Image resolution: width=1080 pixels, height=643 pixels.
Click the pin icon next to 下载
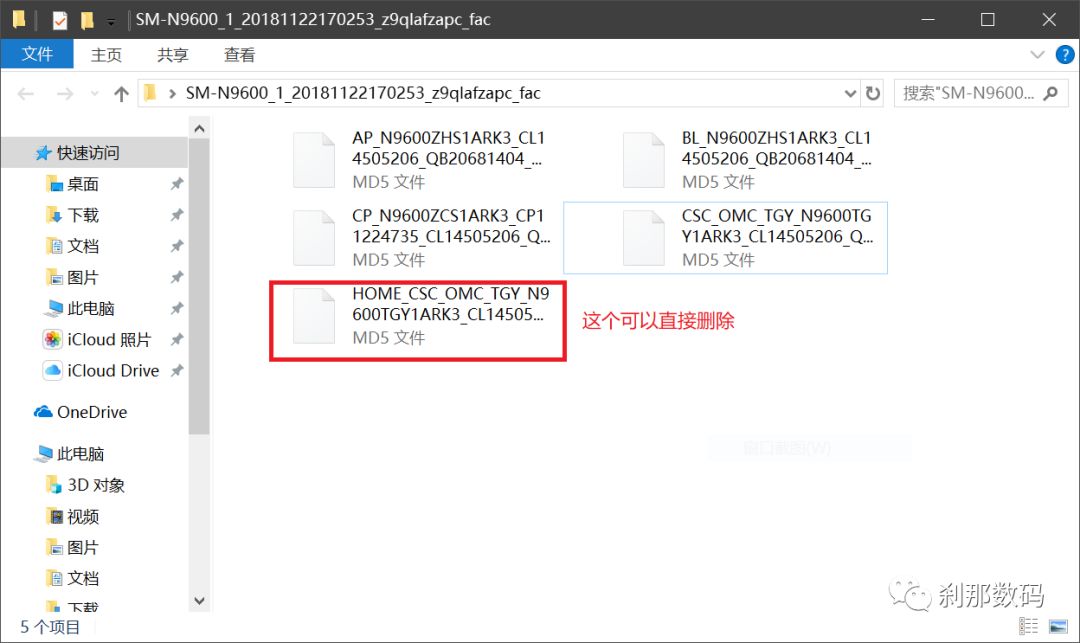click(x=177, y=215)
